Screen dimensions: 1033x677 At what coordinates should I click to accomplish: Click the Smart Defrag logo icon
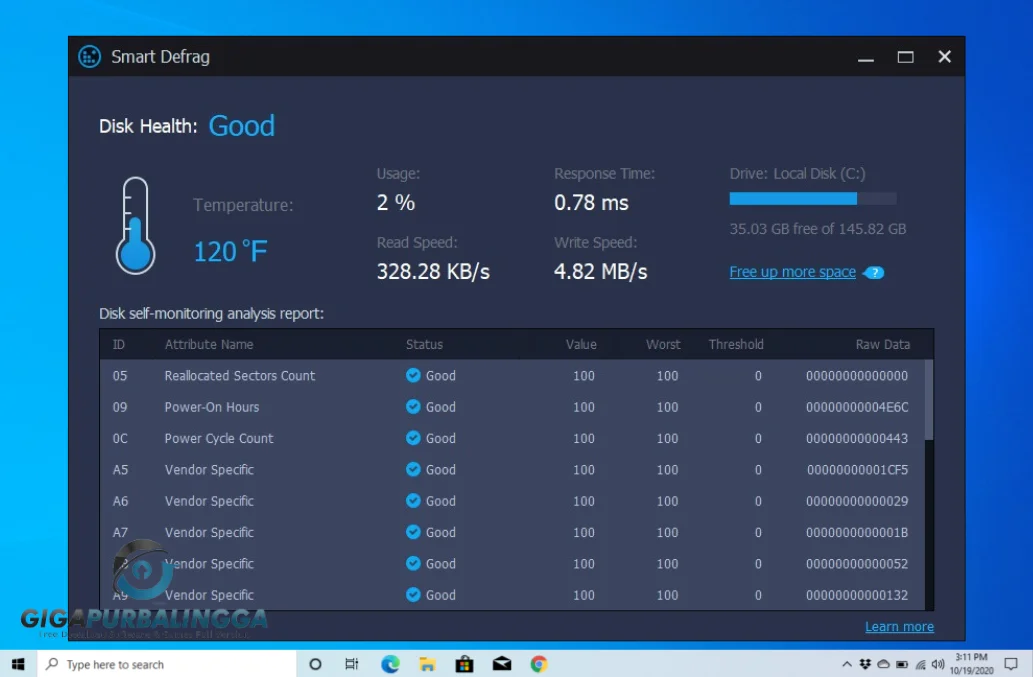(x=90, y=57)
